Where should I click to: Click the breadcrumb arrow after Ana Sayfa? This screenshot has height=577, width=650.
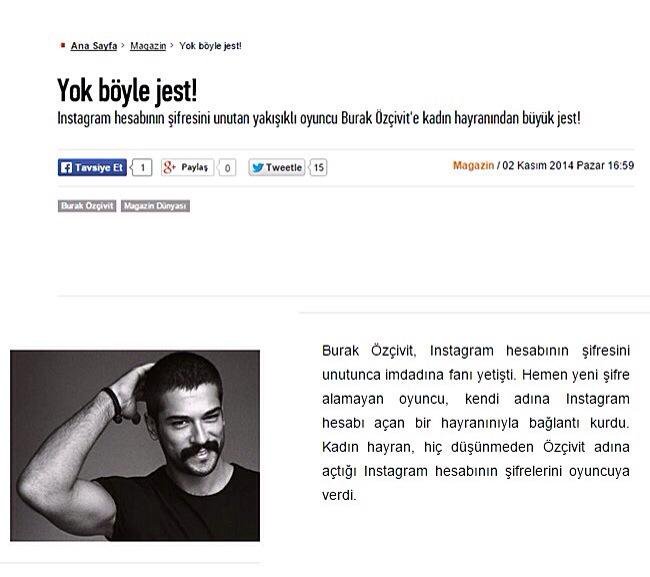tap(123, 45)
